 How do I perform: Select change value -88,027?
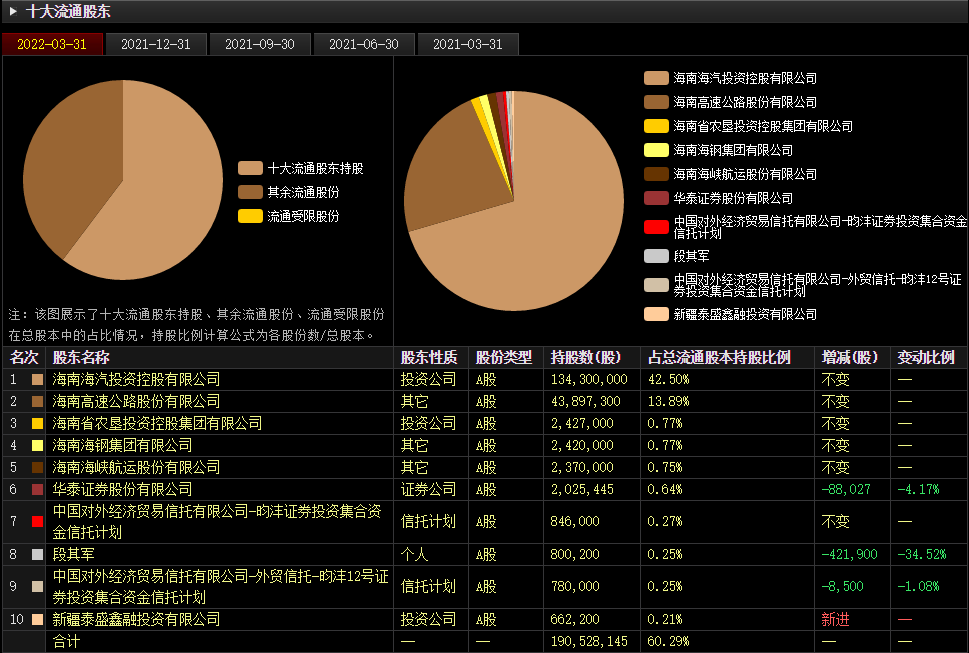tap(846, 489)
